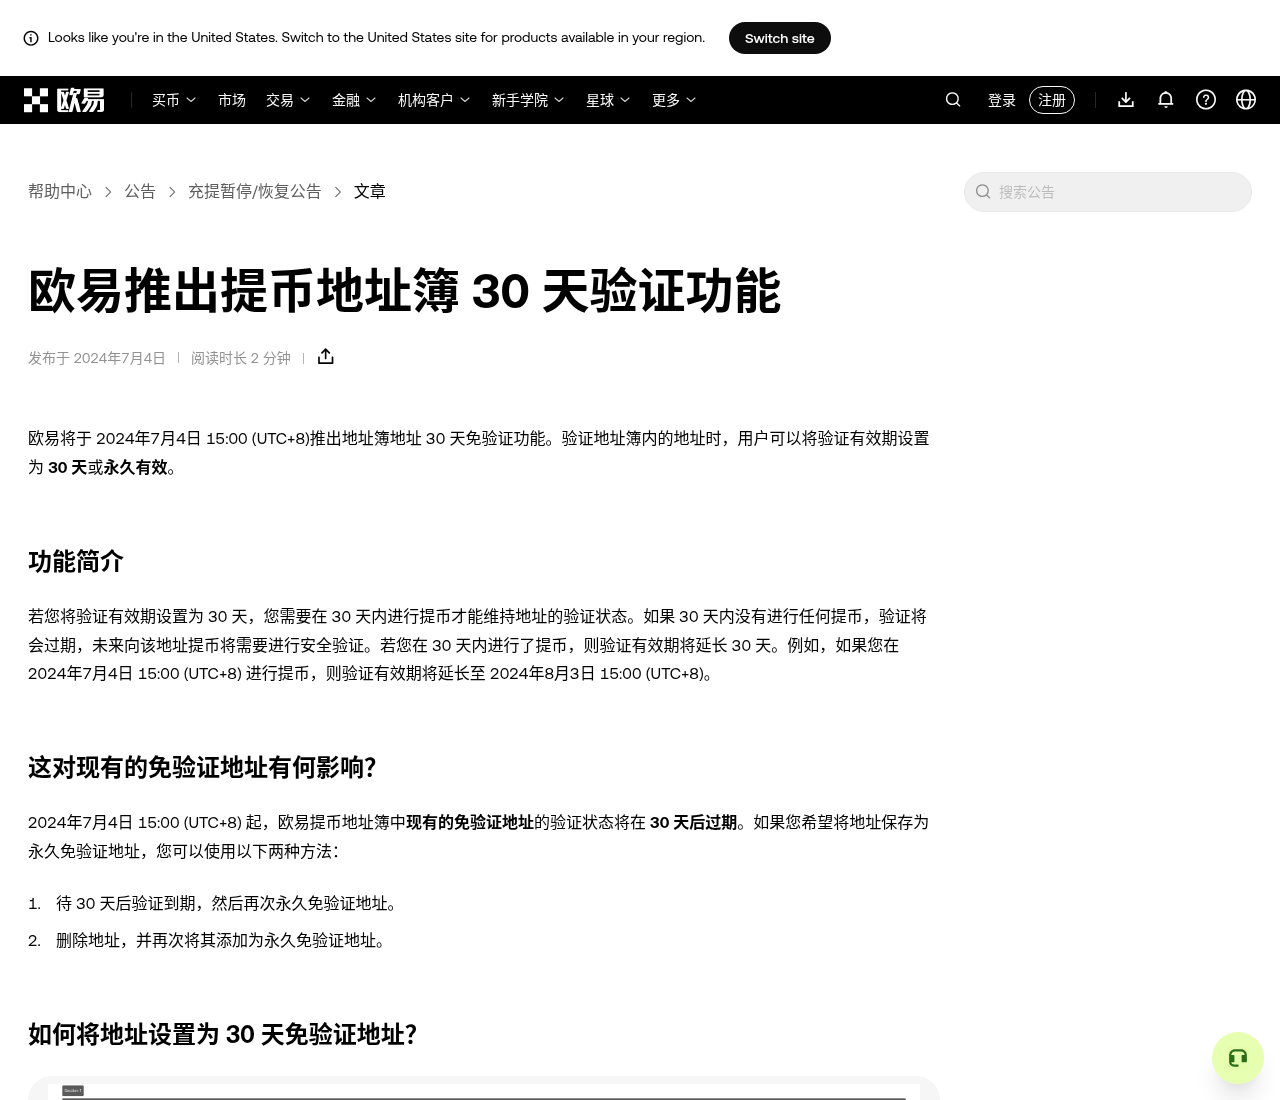Go to 公告 breadcrumb link
This screenshot has width=1280, height=1100.
coord(140,191)
